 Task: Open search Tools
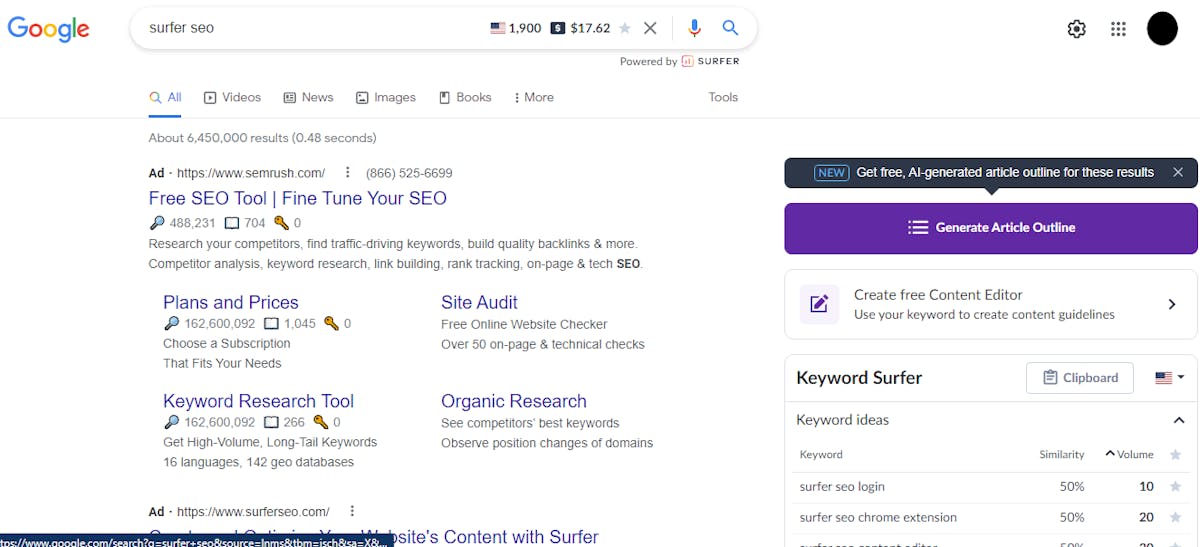(x=723, y=97)
